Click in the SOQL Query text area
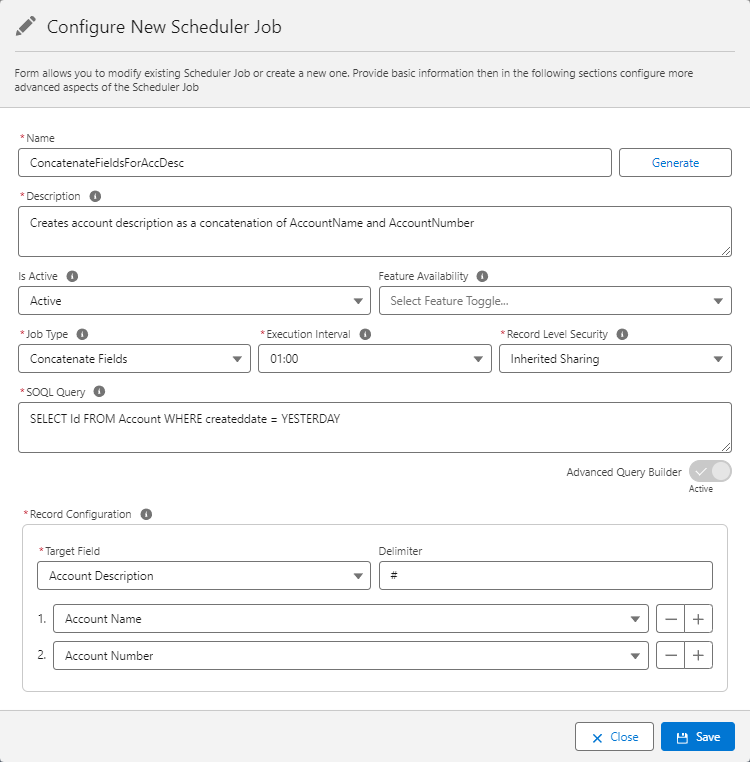The height and width of the screenshot is (762, 750). (x=375, y=427)
